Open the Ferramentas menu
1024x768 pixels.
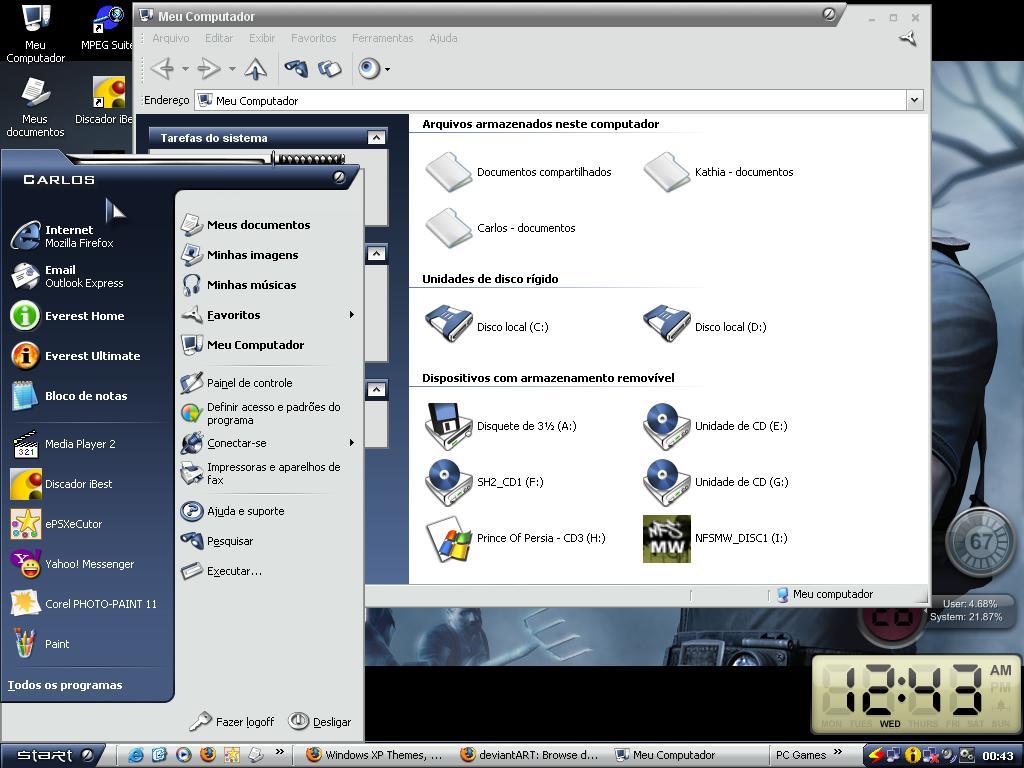point(383,38)
